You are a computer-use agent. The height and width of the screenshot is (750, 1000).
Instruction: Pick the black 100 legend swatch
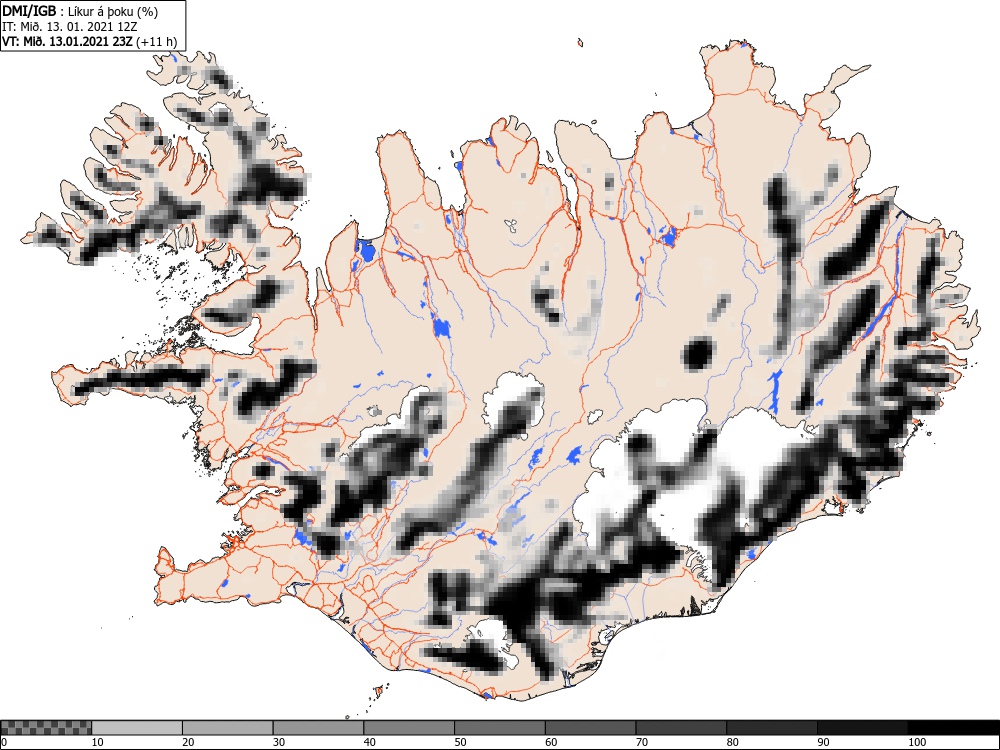point(953,728)
